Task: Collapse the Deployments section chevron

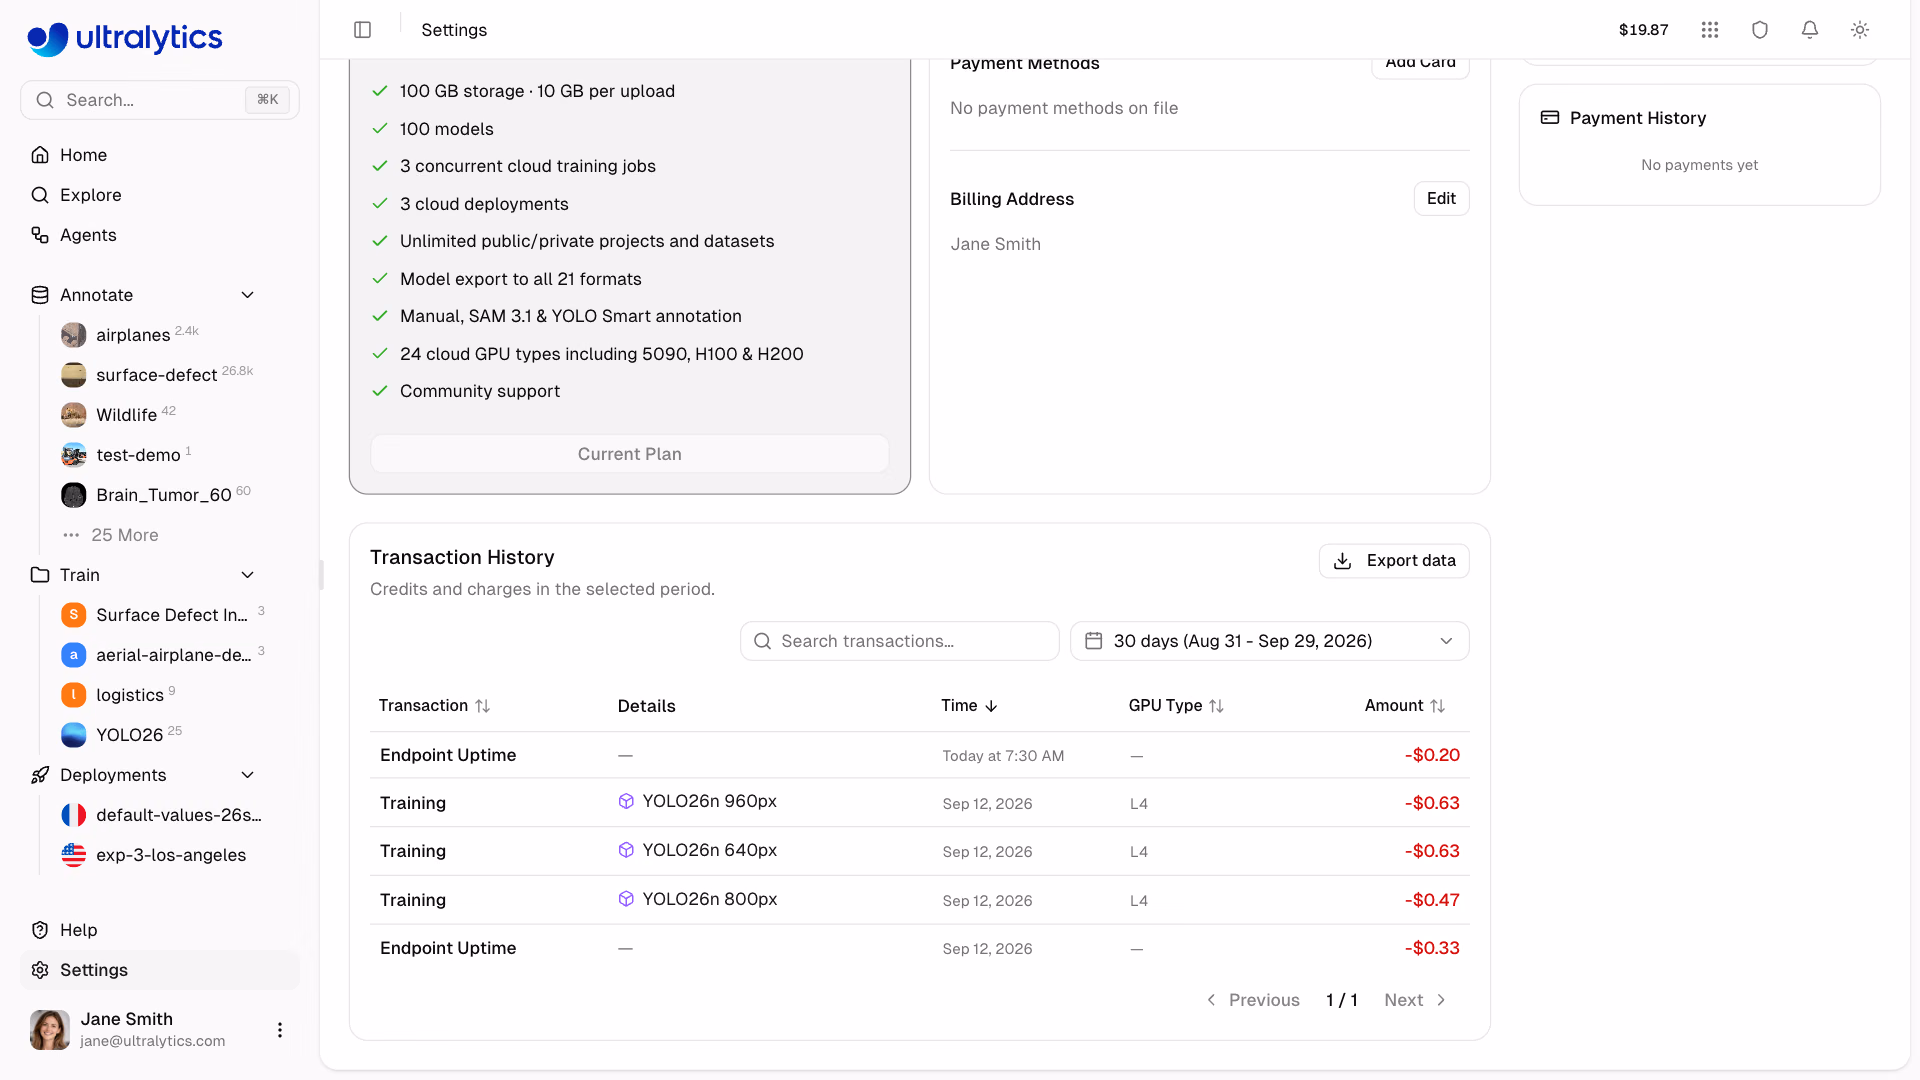Action: (248, 775)
